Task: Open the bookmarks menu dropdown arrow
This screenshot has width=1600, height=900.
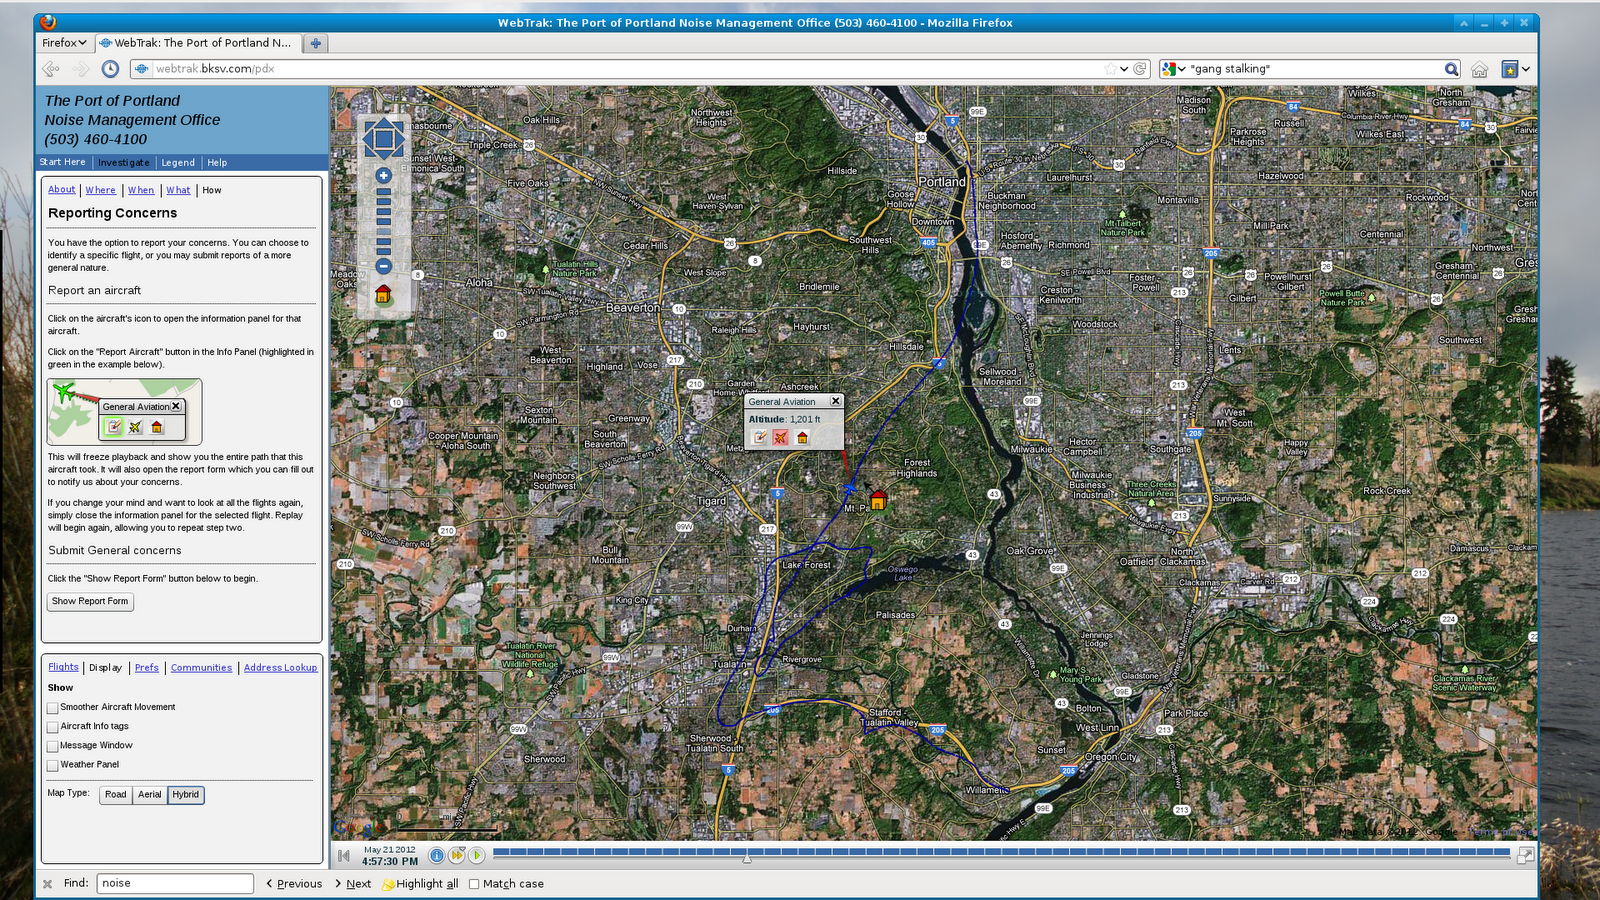Action: pos(1526,69)
